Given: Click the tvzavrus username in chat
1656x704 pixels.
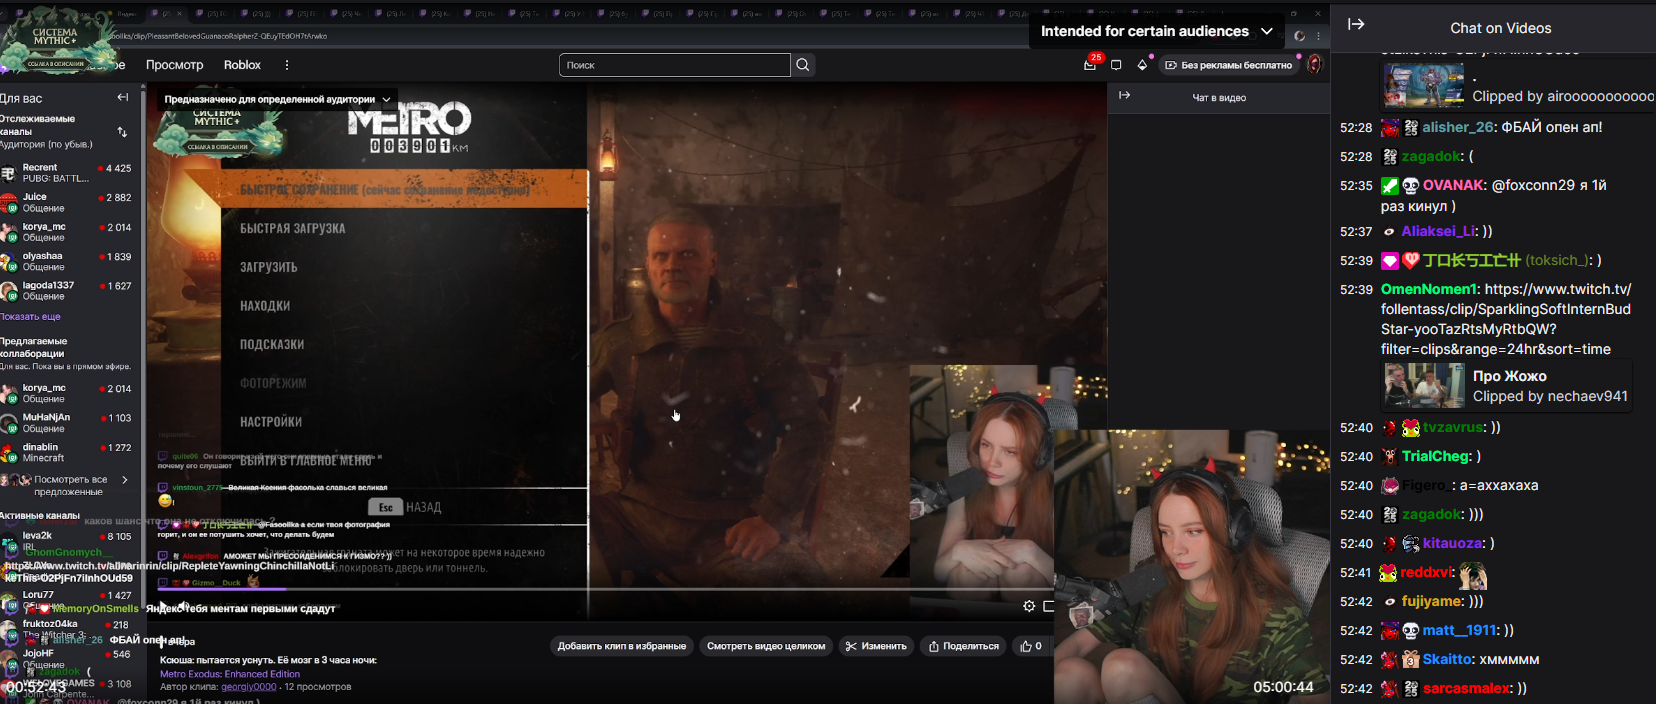Looking at the screenshot, I should click(x=1453, y=427).
